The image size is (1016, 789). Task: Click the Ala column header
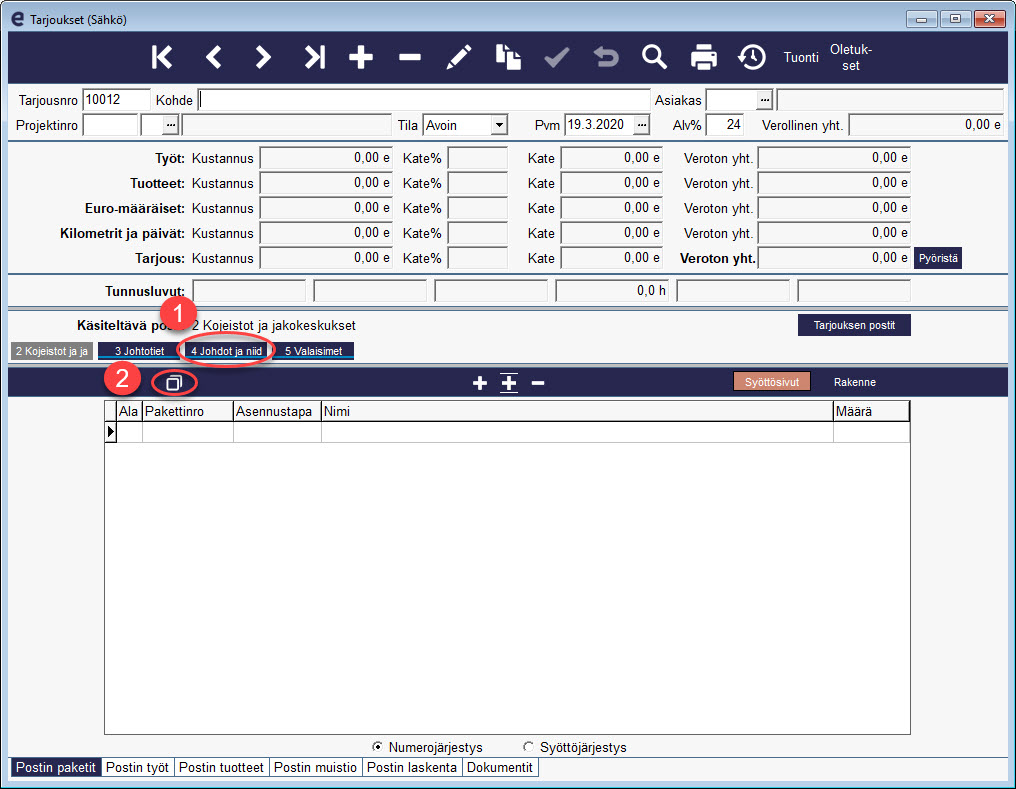tap(129, 411)
